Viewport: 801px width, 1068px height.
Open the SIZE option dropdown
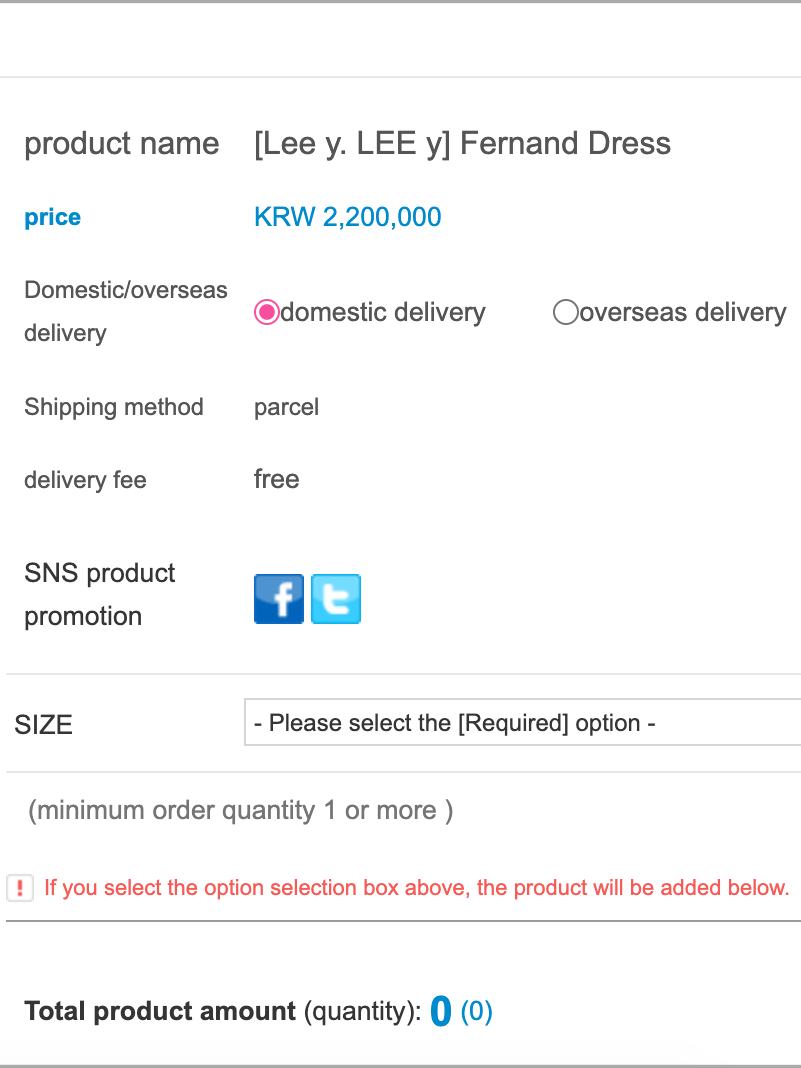(x=522, y=723)
